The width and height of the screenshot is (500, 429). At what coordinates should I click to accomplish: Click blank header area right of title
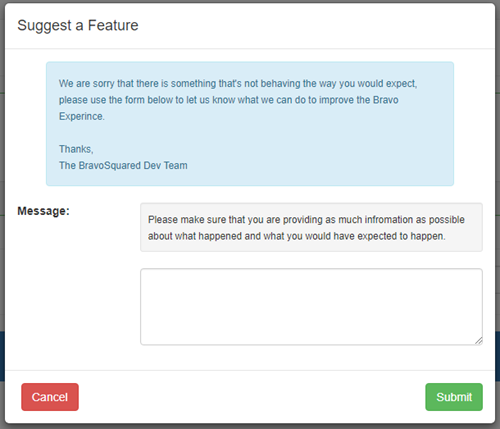pyautogui.click(x=317, y=25)
